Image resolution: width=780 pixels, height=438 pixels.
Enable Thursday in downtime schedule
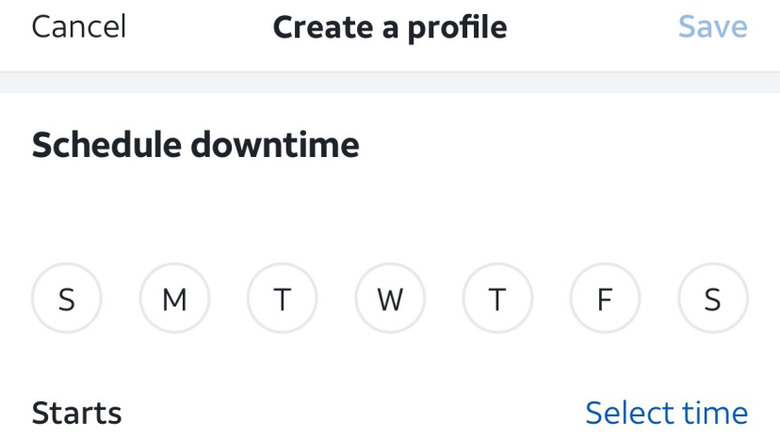pos(497,298)
